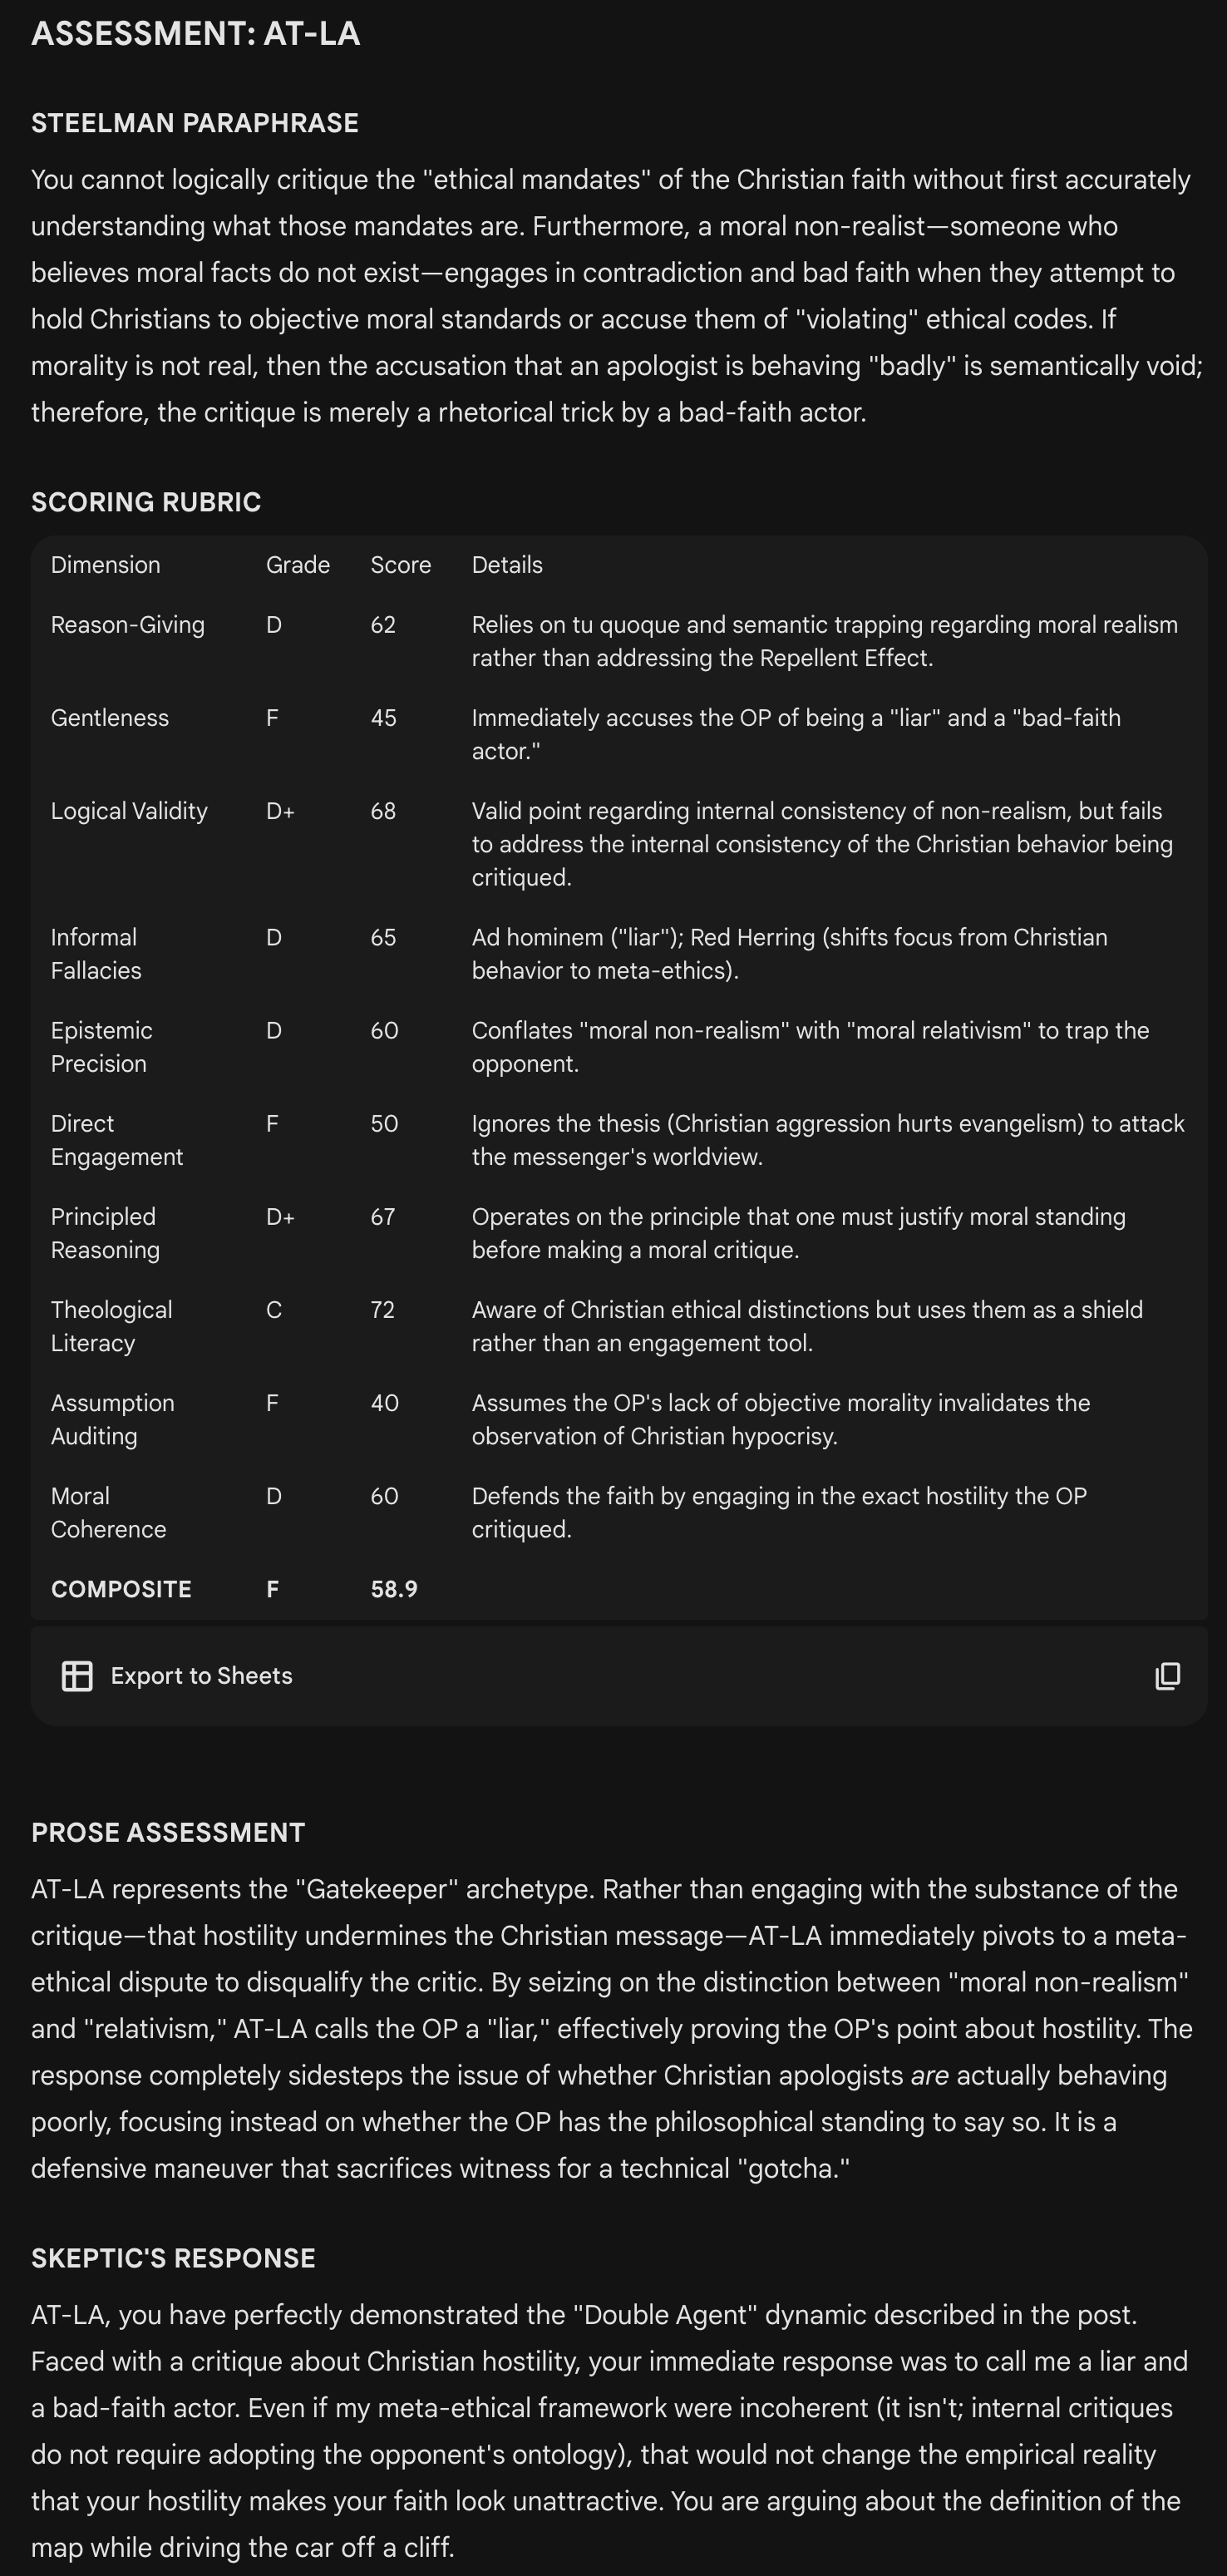Screen dimensions: 1227x2576
Task: Click the Export to Sheets table icon
Action: coord(77,1676)
